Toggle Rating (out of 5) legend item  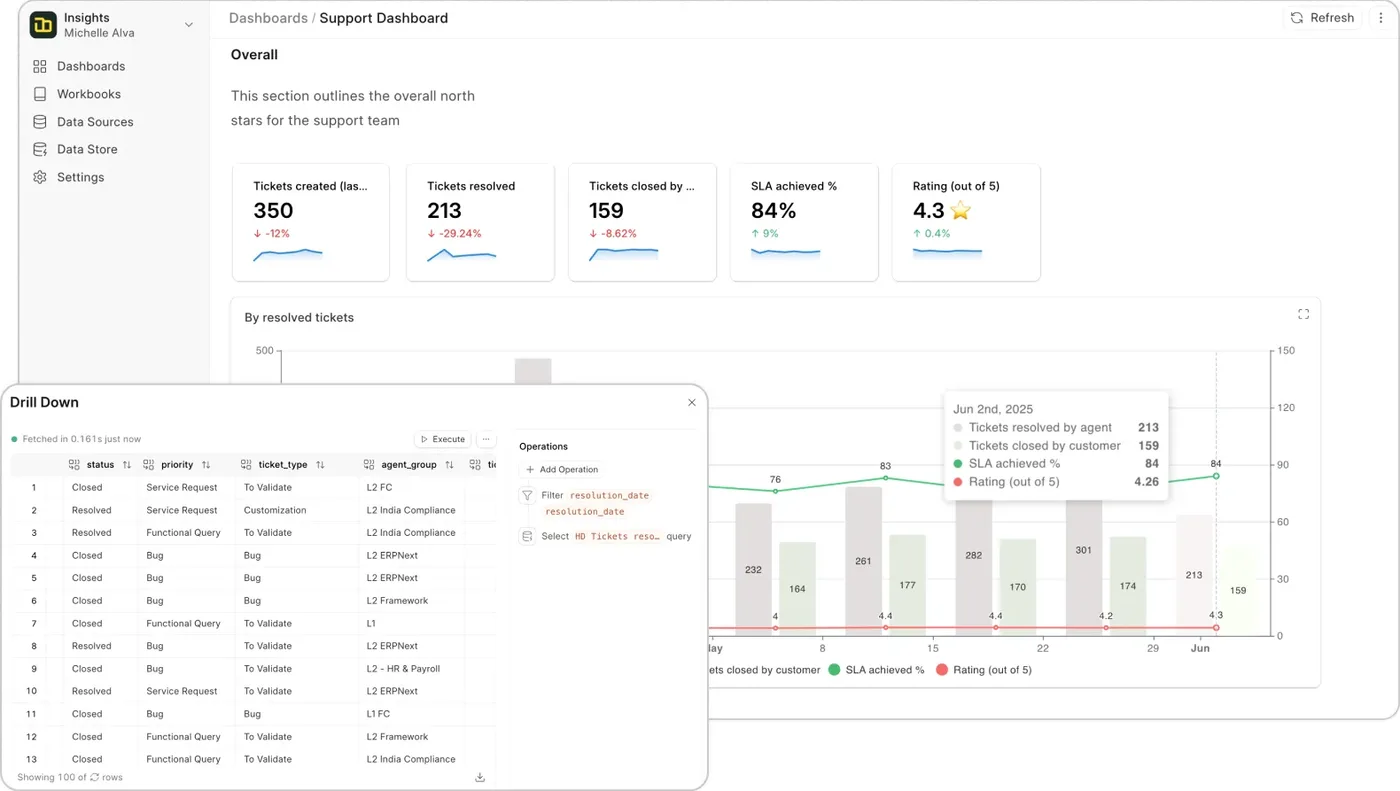[984, 670]
